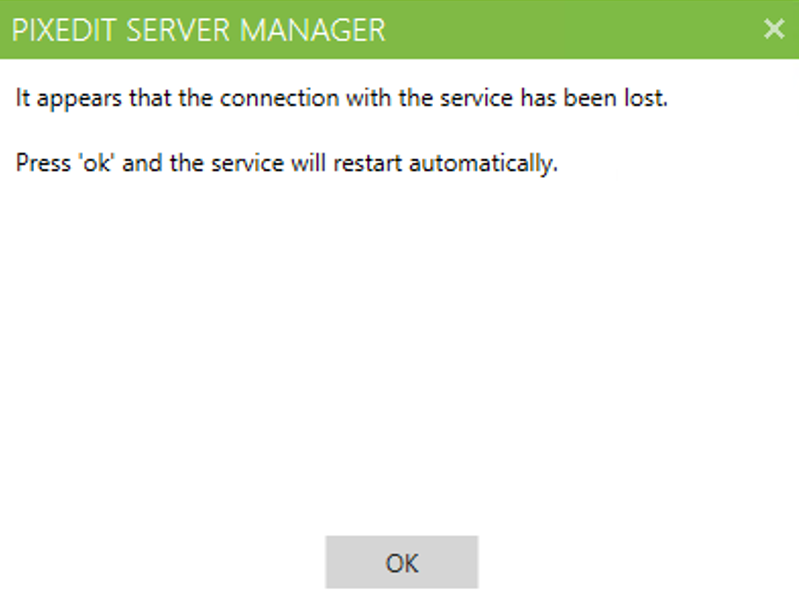Click the empty green title bar area
799x605 pixels.
click(571, 29)
